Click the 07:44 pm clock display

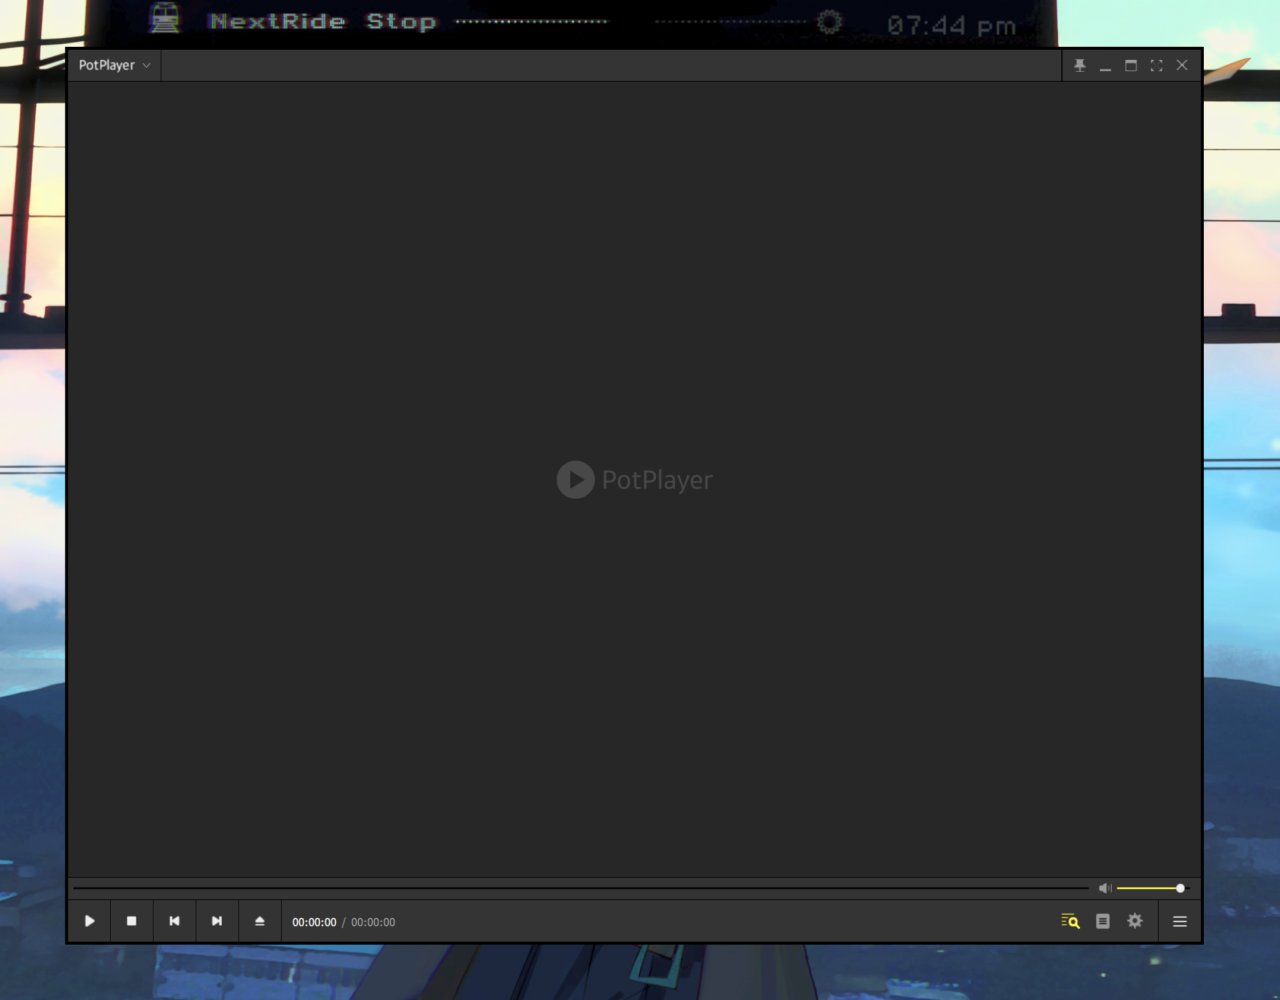click(951, 25)
